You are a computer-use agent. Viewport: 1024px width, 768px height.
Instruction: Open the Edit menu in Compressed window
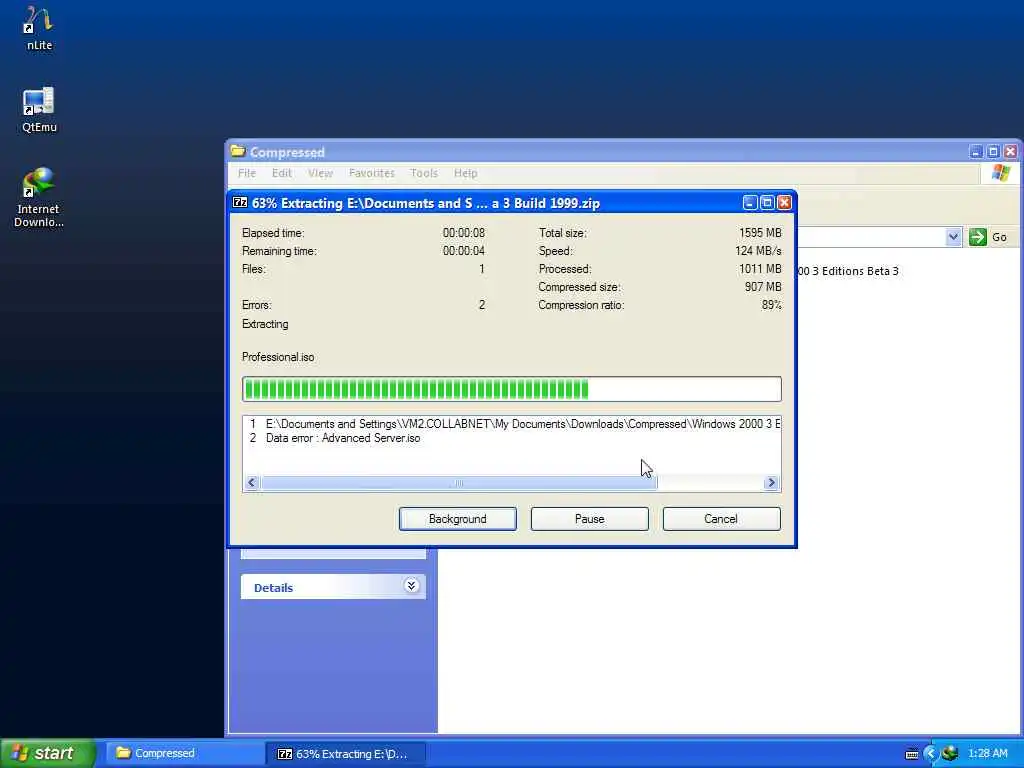[281, 173]
